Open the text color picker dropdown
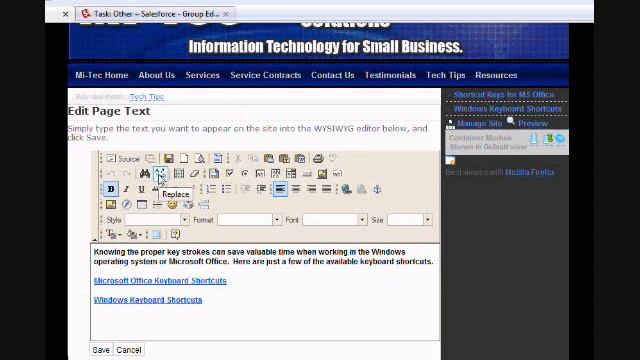Image resolution: width=640 pixels, height=360 pixels. (113, 235)
